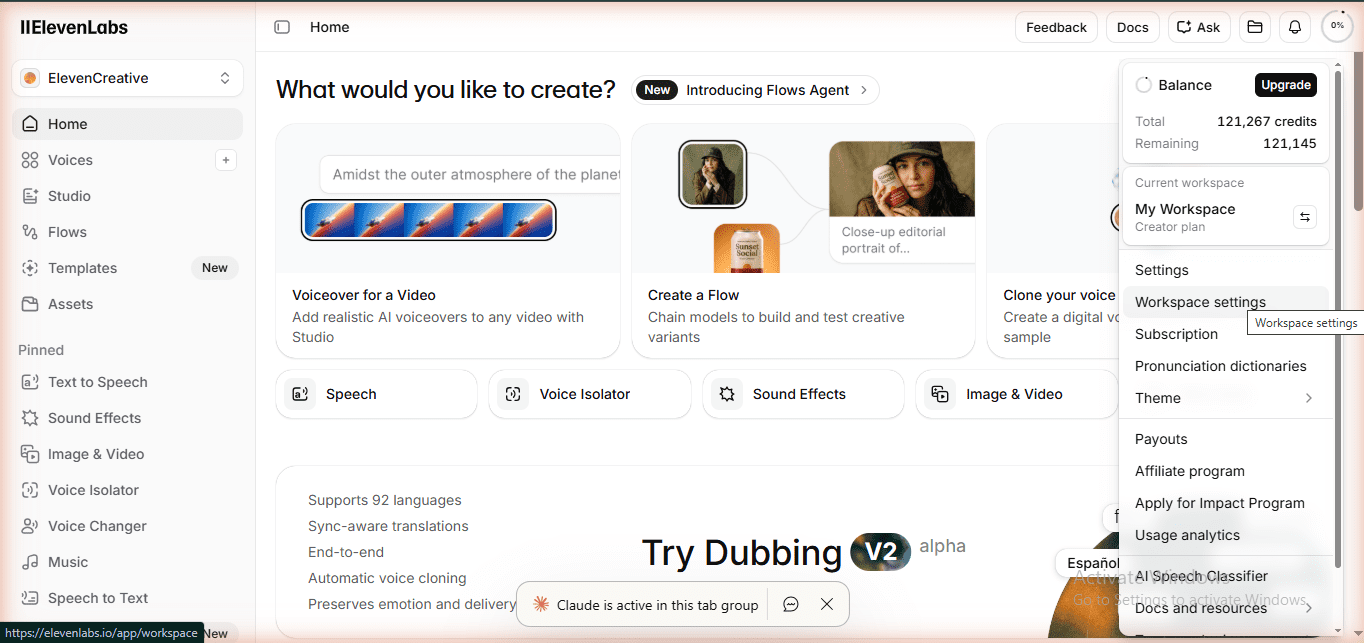Add a voice with the plus button
This screenshot has width=1364, height=643.
(226, 160)
